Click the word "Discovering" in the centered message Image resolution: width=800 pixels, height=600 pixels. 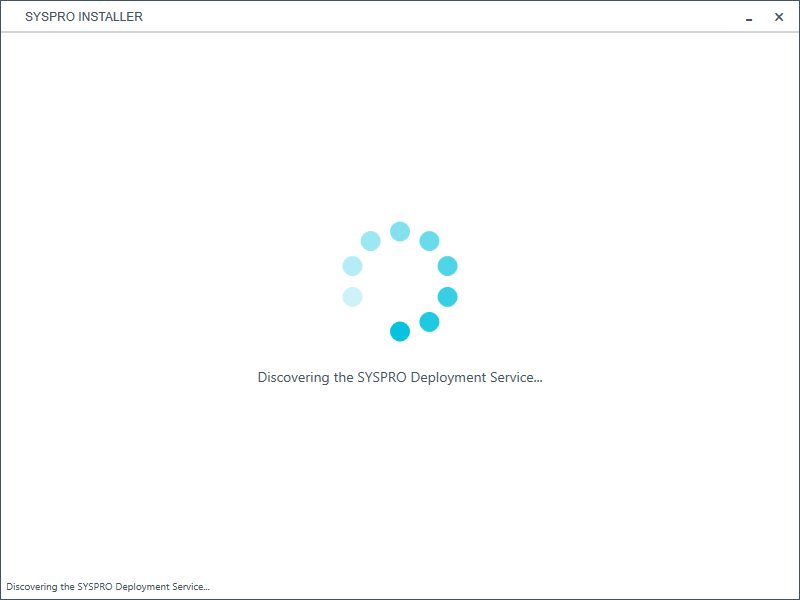click(293, 378)
